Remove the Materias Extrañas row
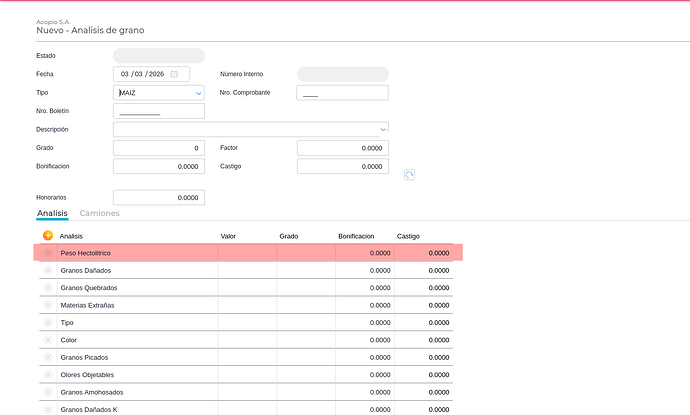The width and height of the screenshot is (690, 415). point(47,305)
